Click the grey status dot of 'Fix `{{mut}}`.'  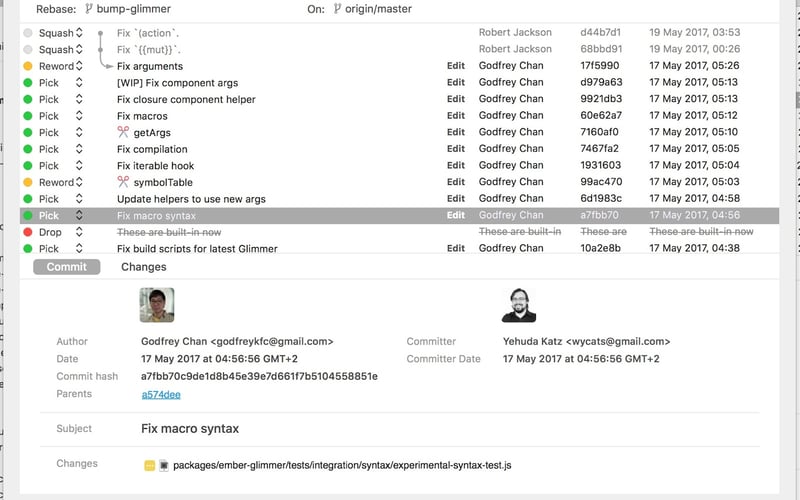point(28,49)
